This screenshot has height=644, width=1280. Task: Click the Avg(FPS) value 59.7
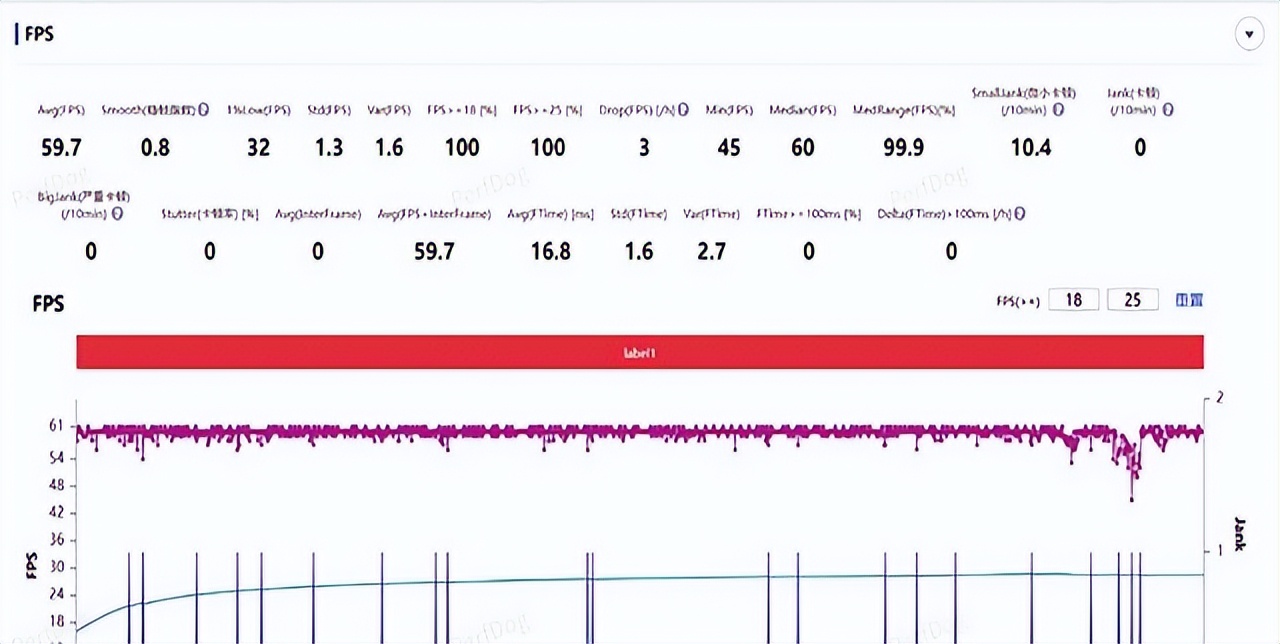pos(61,148)
